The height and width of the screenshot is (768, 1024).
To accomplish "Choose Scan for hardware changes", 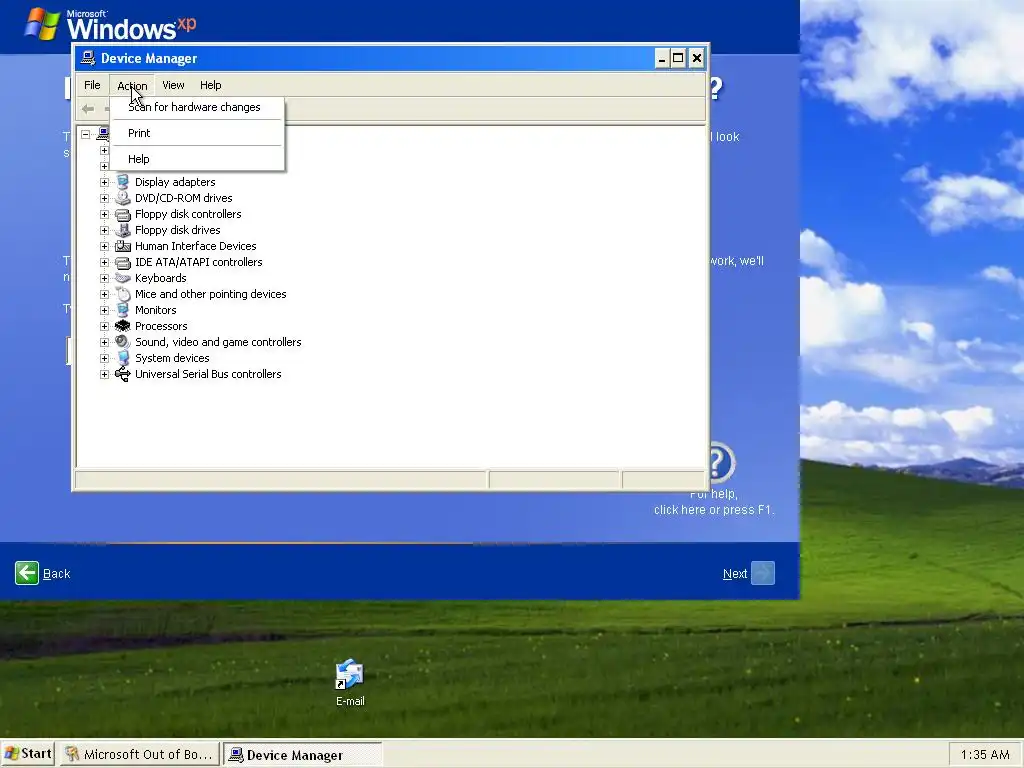I will point(197,107).
